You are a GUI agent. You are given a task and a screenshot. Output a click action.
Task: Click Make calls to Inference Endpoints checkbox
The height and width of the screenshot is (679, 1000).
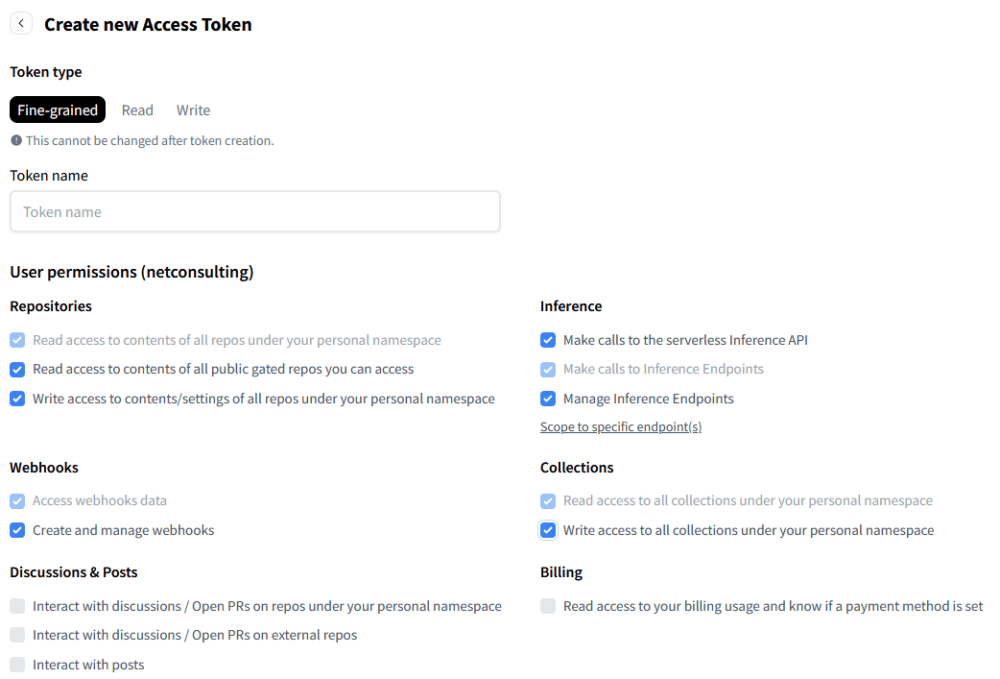click(548, 369)
